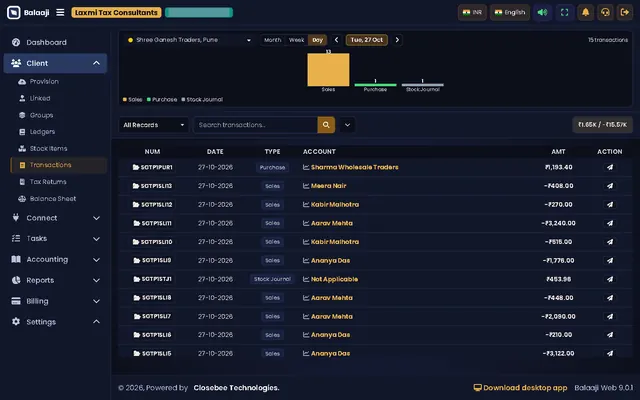
Task: Toggle the Settings menu section
Action: 55,322
